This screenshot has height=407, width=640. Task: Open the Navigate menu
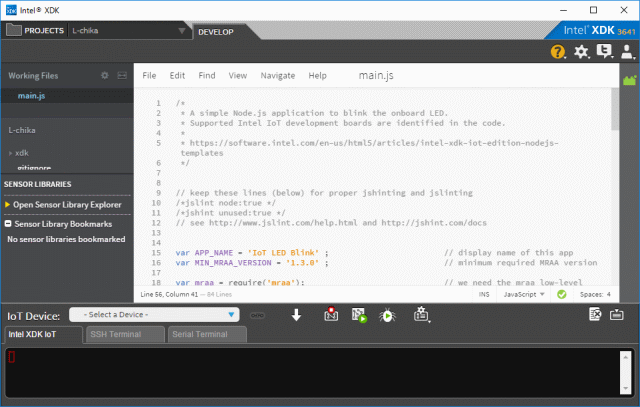tap(278, 76)
